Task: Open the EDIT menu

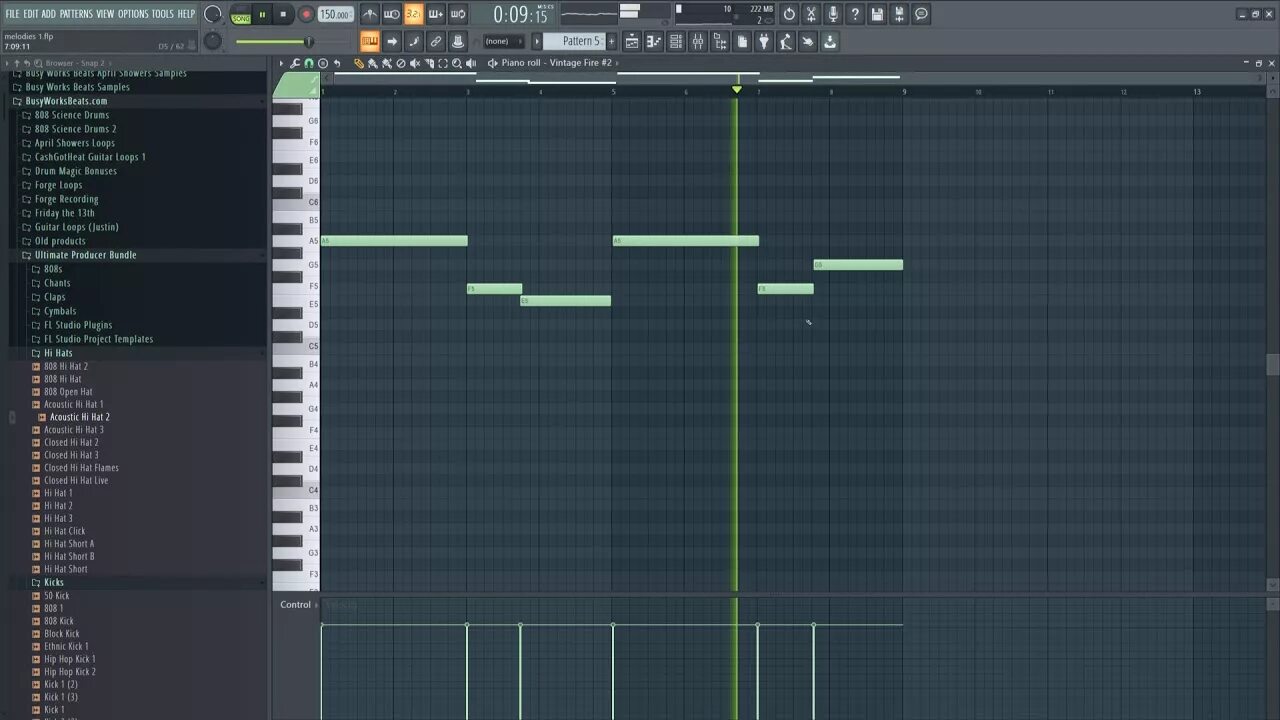Action: [x=31, y=13]
